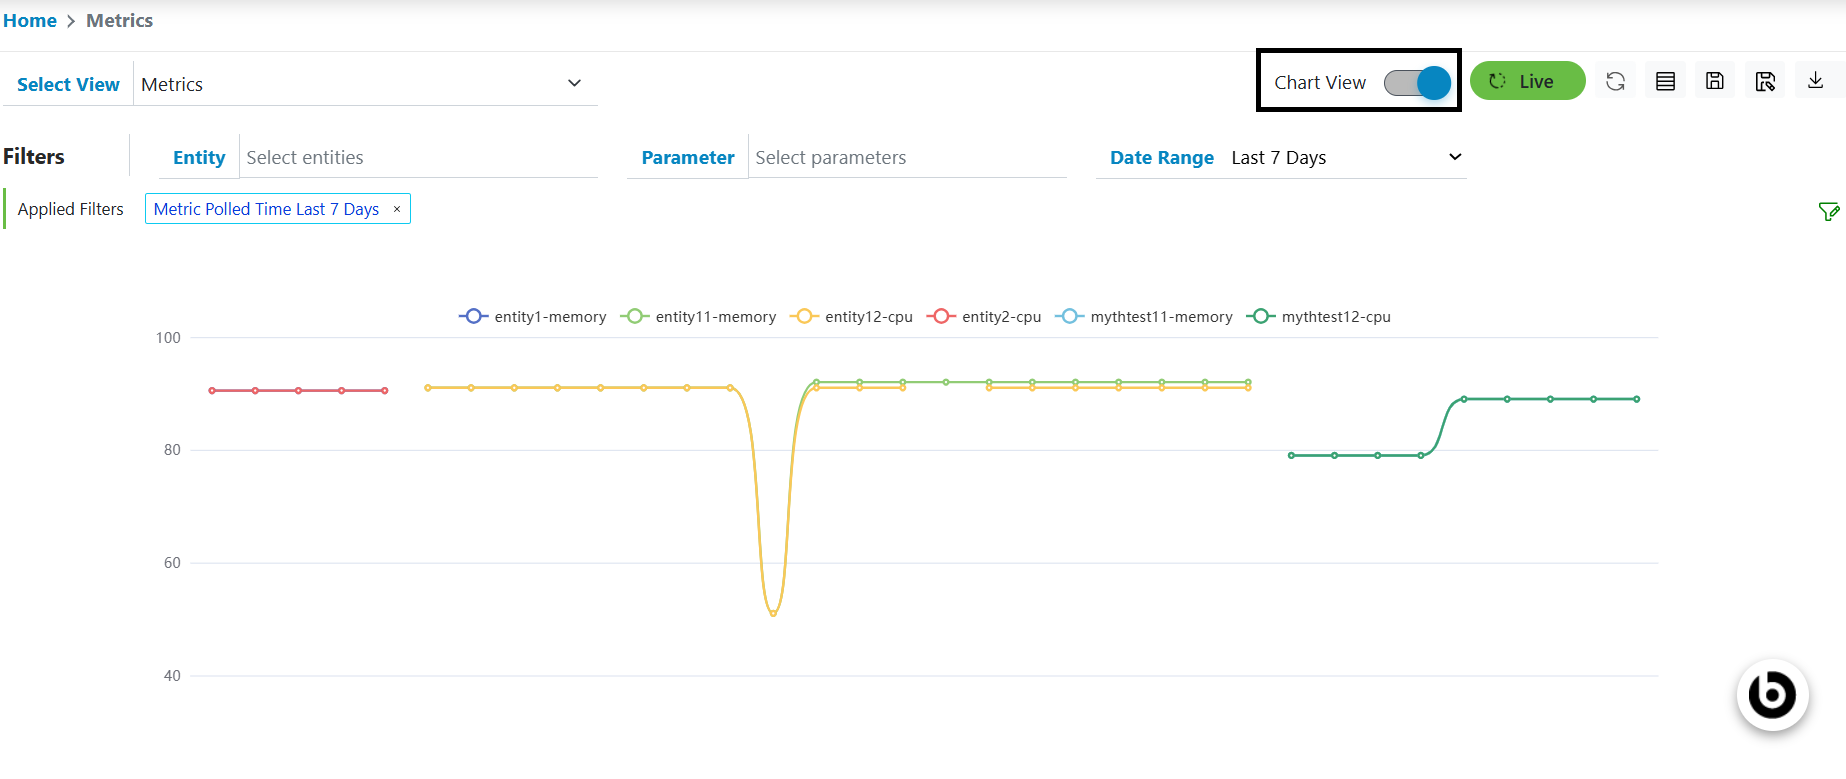
Task: Hide the entity12-cpu legend series
Action: [x=852, y=317]
